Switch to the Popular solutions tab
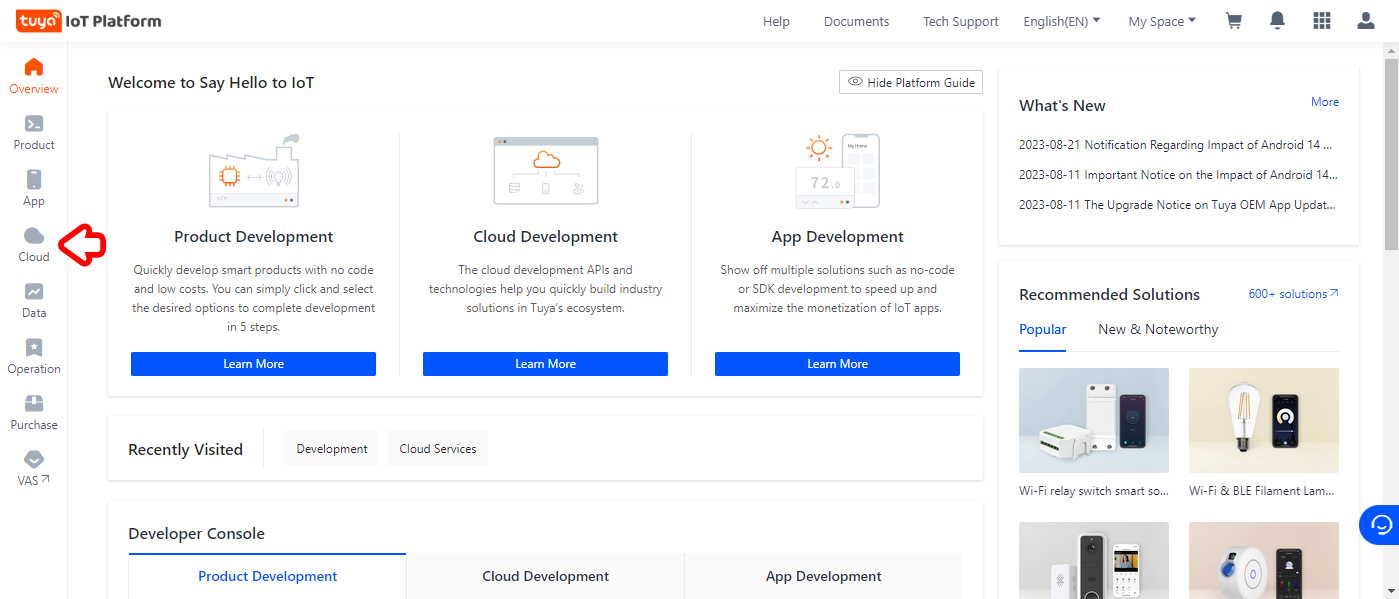 (x=1043, y=329)
